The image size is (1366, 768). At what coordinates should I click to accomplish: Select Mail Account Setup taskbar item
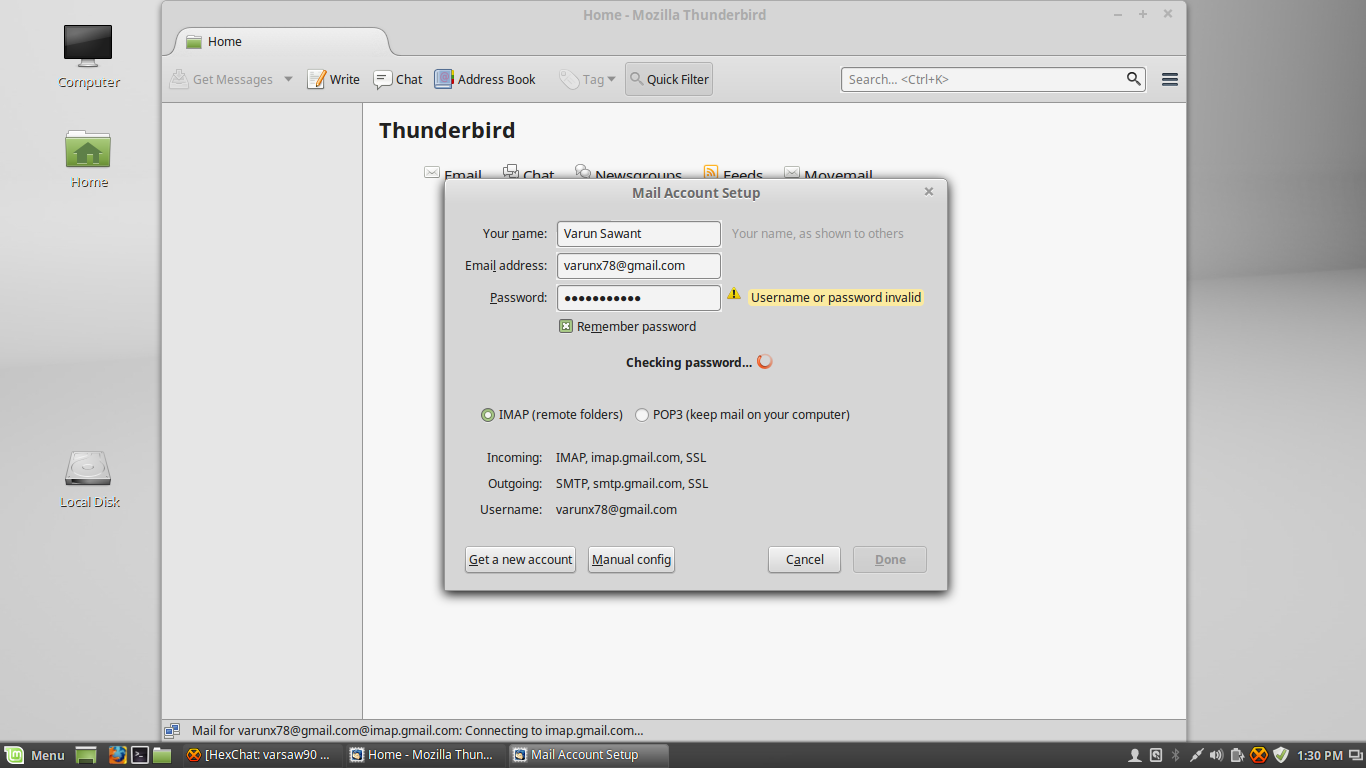point(588,755)
